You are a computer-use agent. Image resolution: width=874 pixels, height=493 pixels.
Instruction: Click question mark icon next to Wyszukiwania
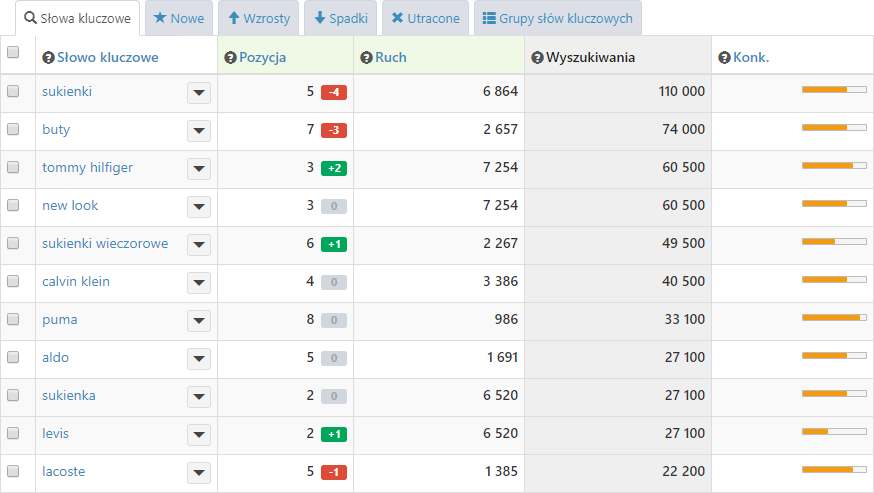coord(537,58)
